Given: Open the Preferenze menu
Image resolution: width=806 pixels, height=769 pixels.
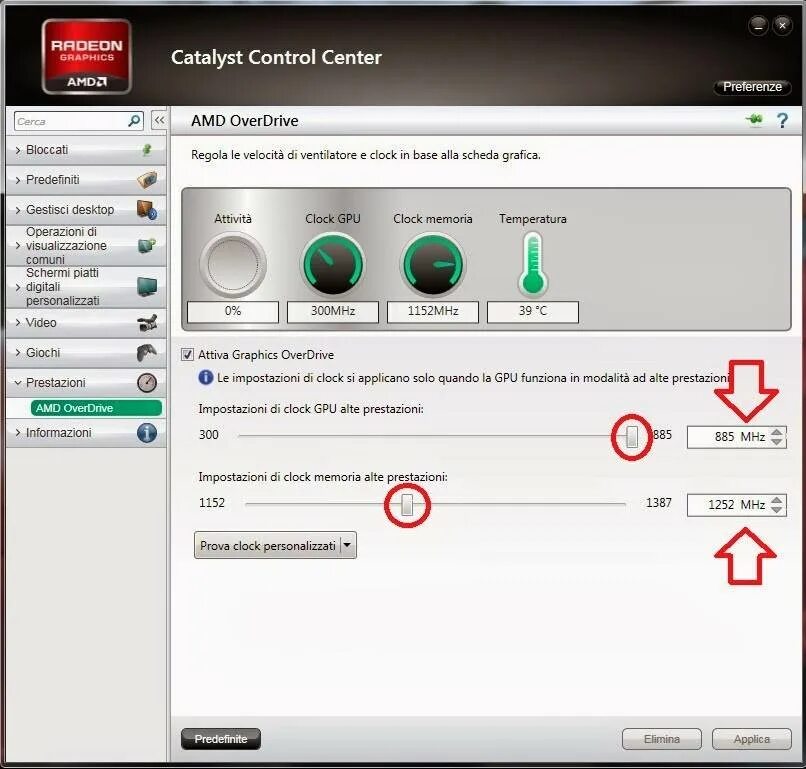Looking at the screenshot, I should tap(752, 87).
